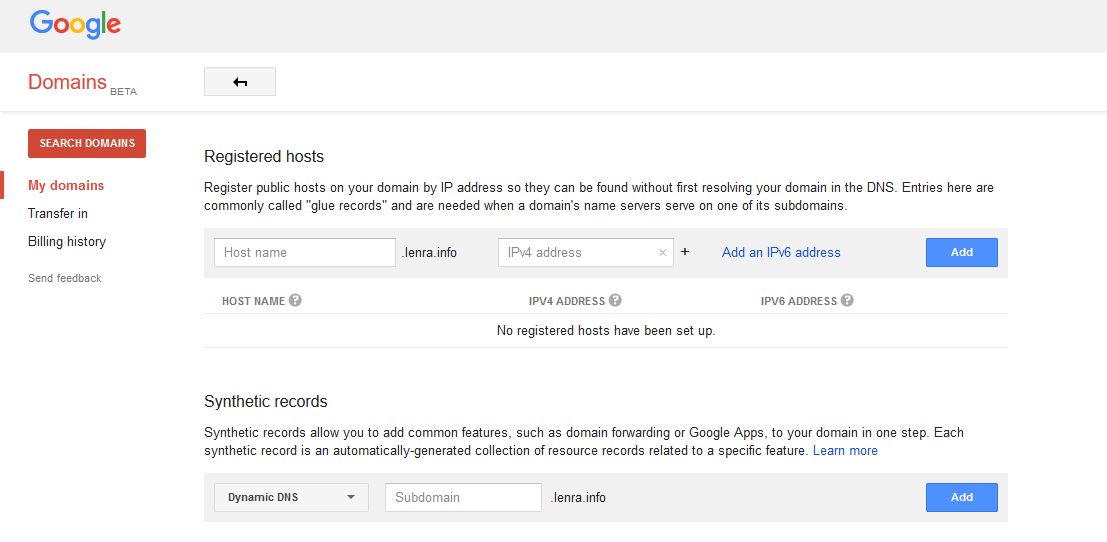
Task: Click Add button for registered hosts
Action: (x=961, y=252)
